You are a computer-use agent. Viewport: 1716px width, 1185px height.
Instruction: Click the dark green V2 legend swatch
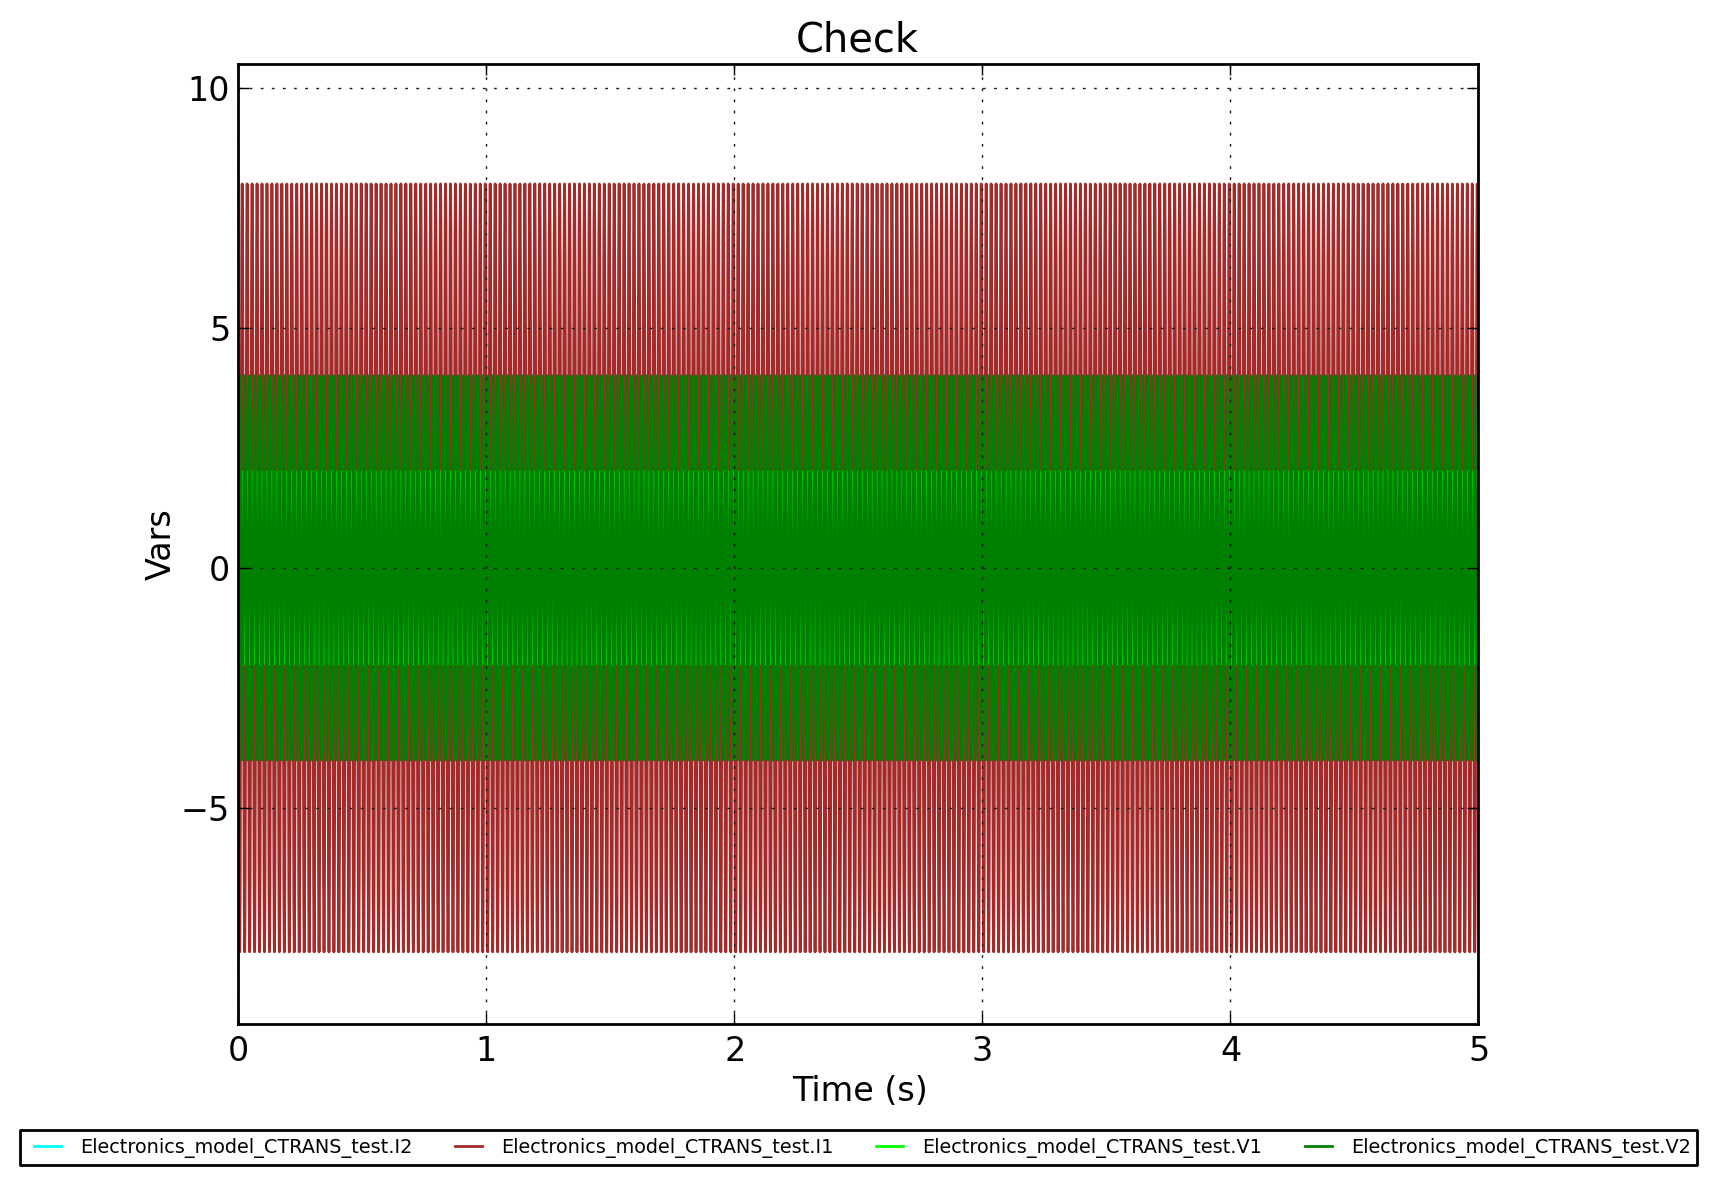1319,1146
